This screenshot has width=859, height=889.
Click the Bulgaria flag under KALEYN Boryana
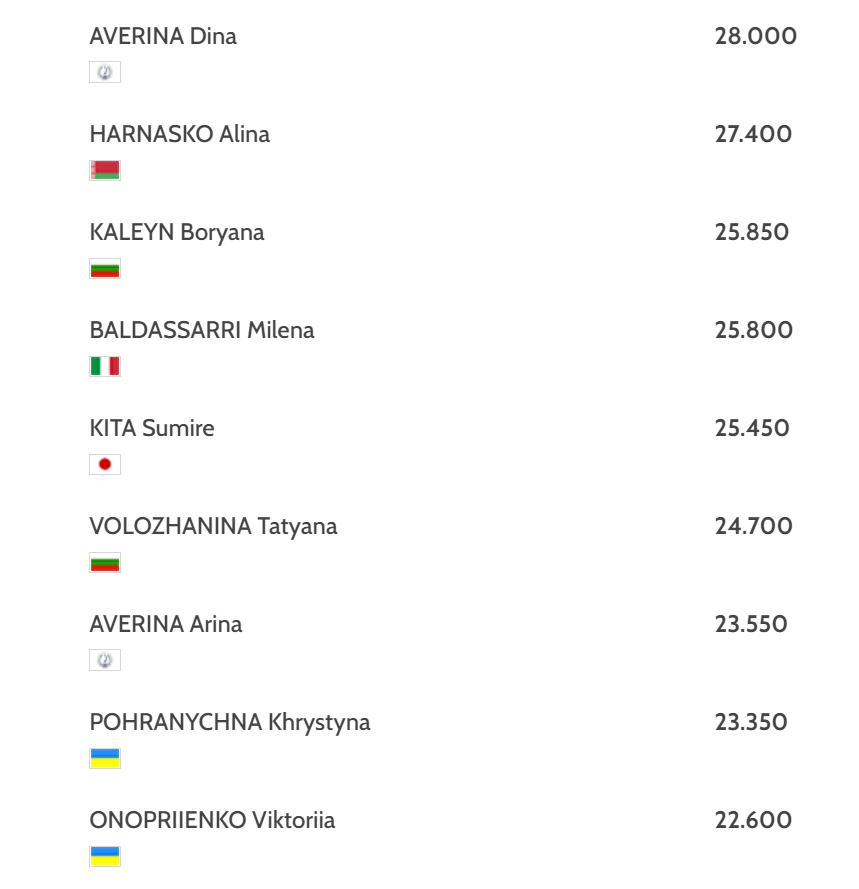coord(105,268)
